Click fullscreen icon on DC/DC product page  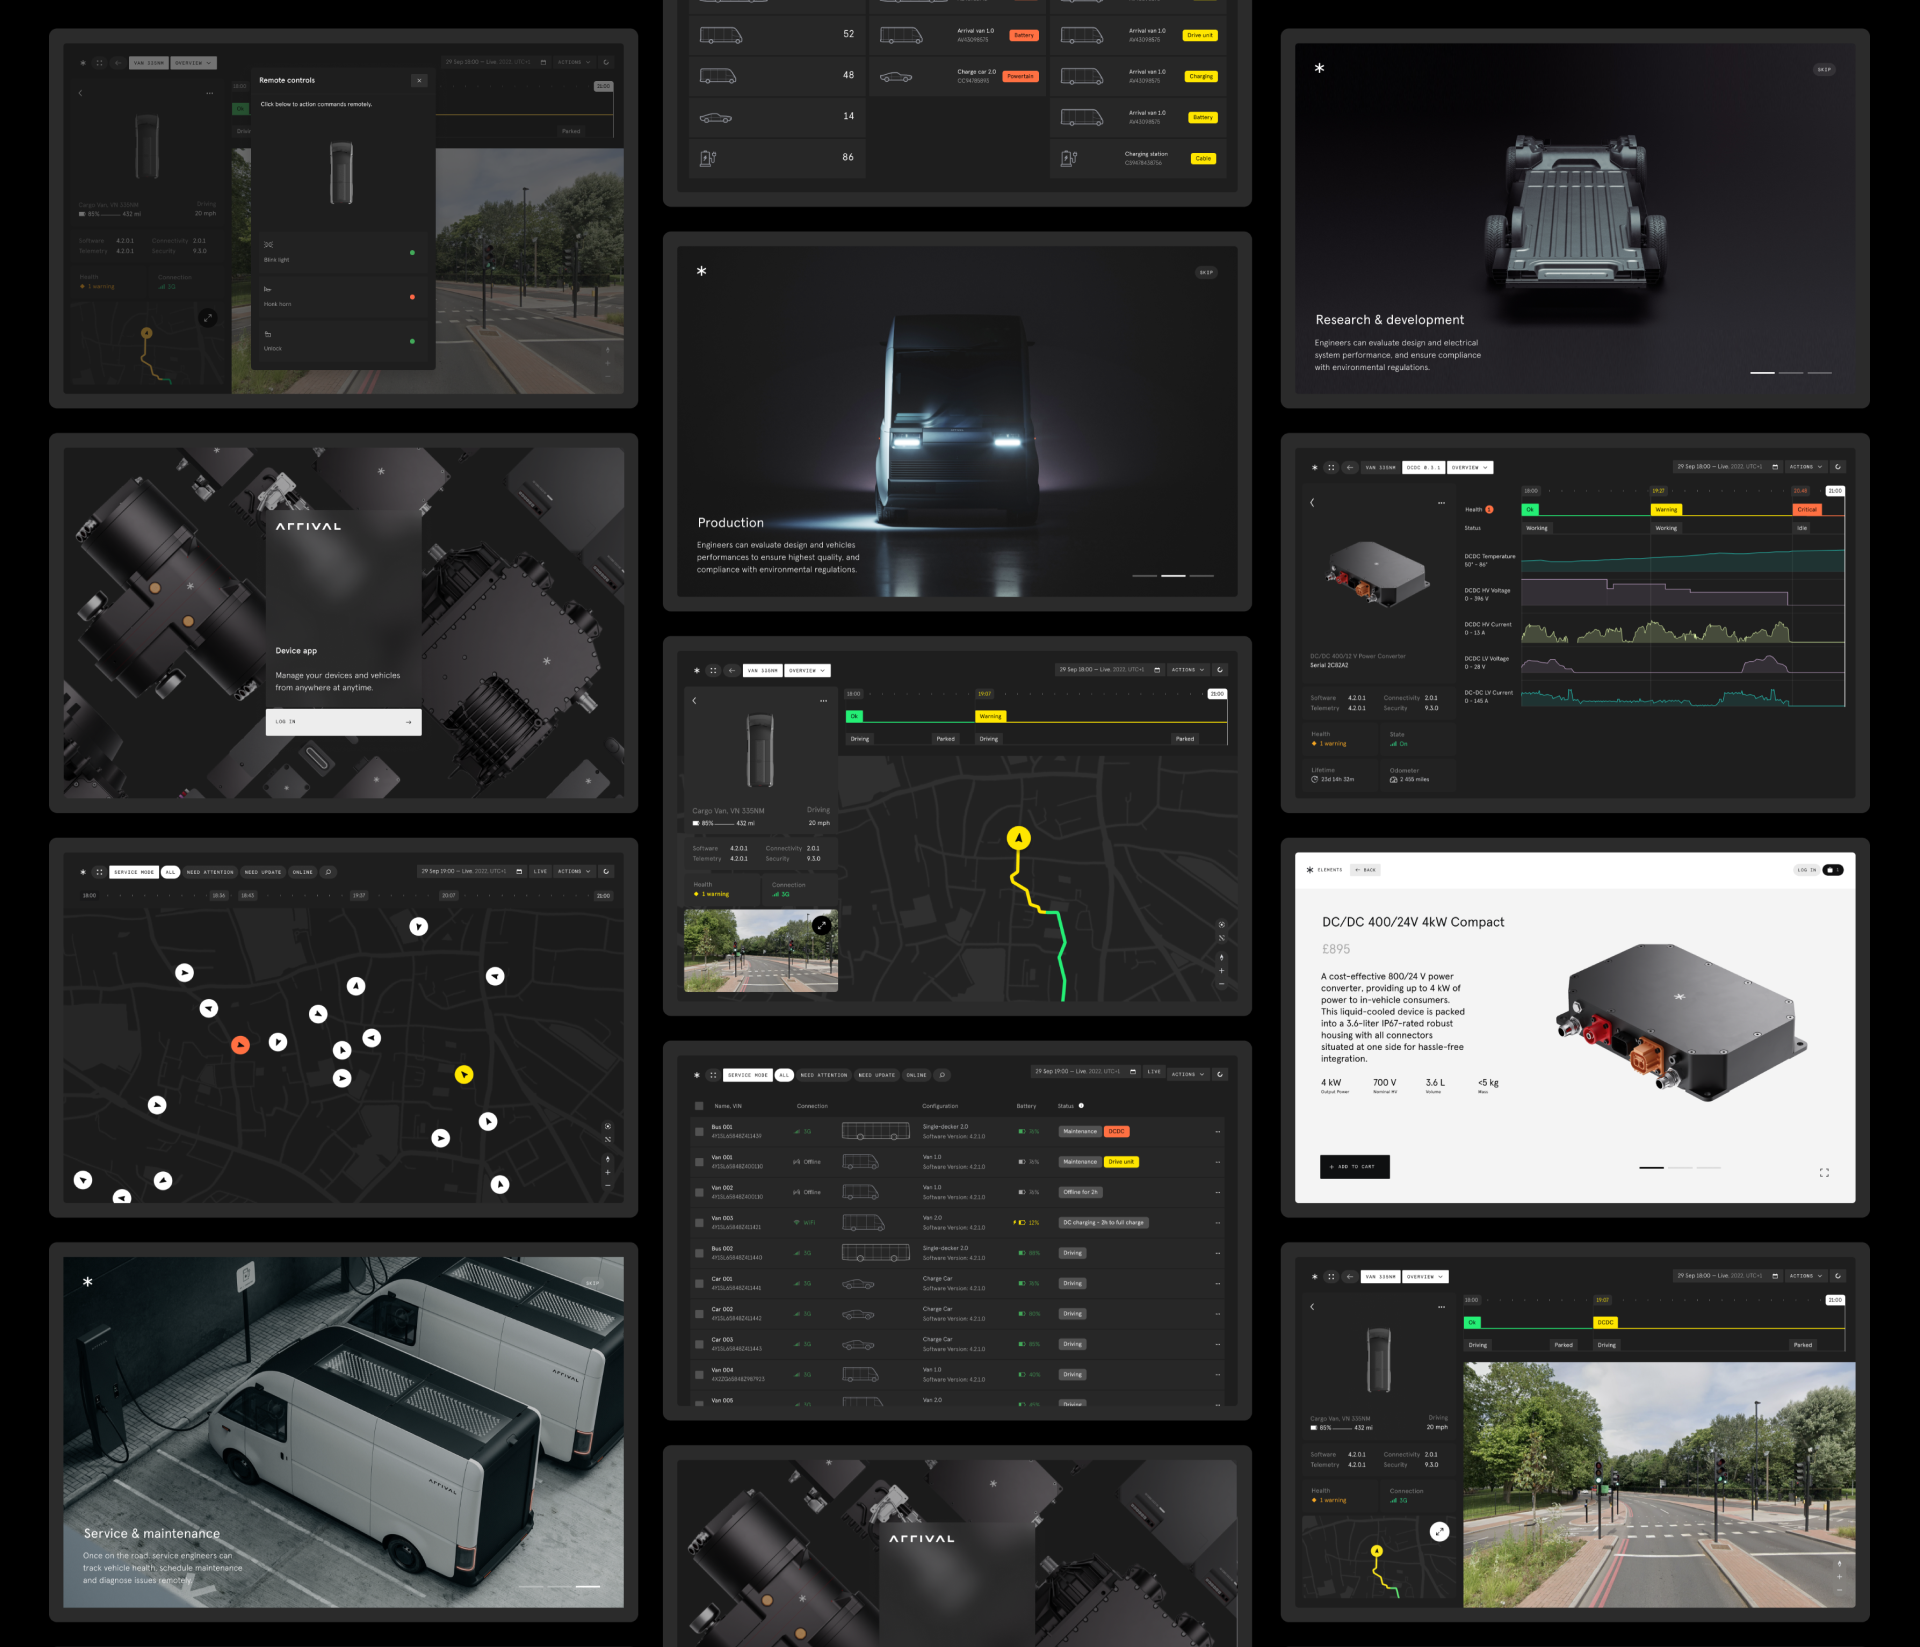(1824, 1173)
